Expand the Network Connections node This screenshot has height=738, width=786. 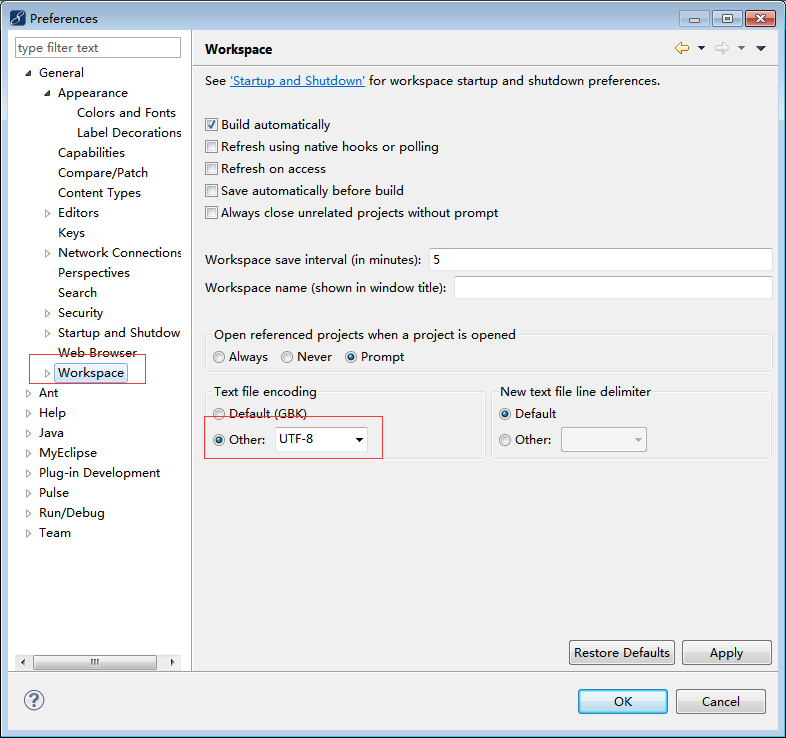pyautogui.click(x=47, y=253)
